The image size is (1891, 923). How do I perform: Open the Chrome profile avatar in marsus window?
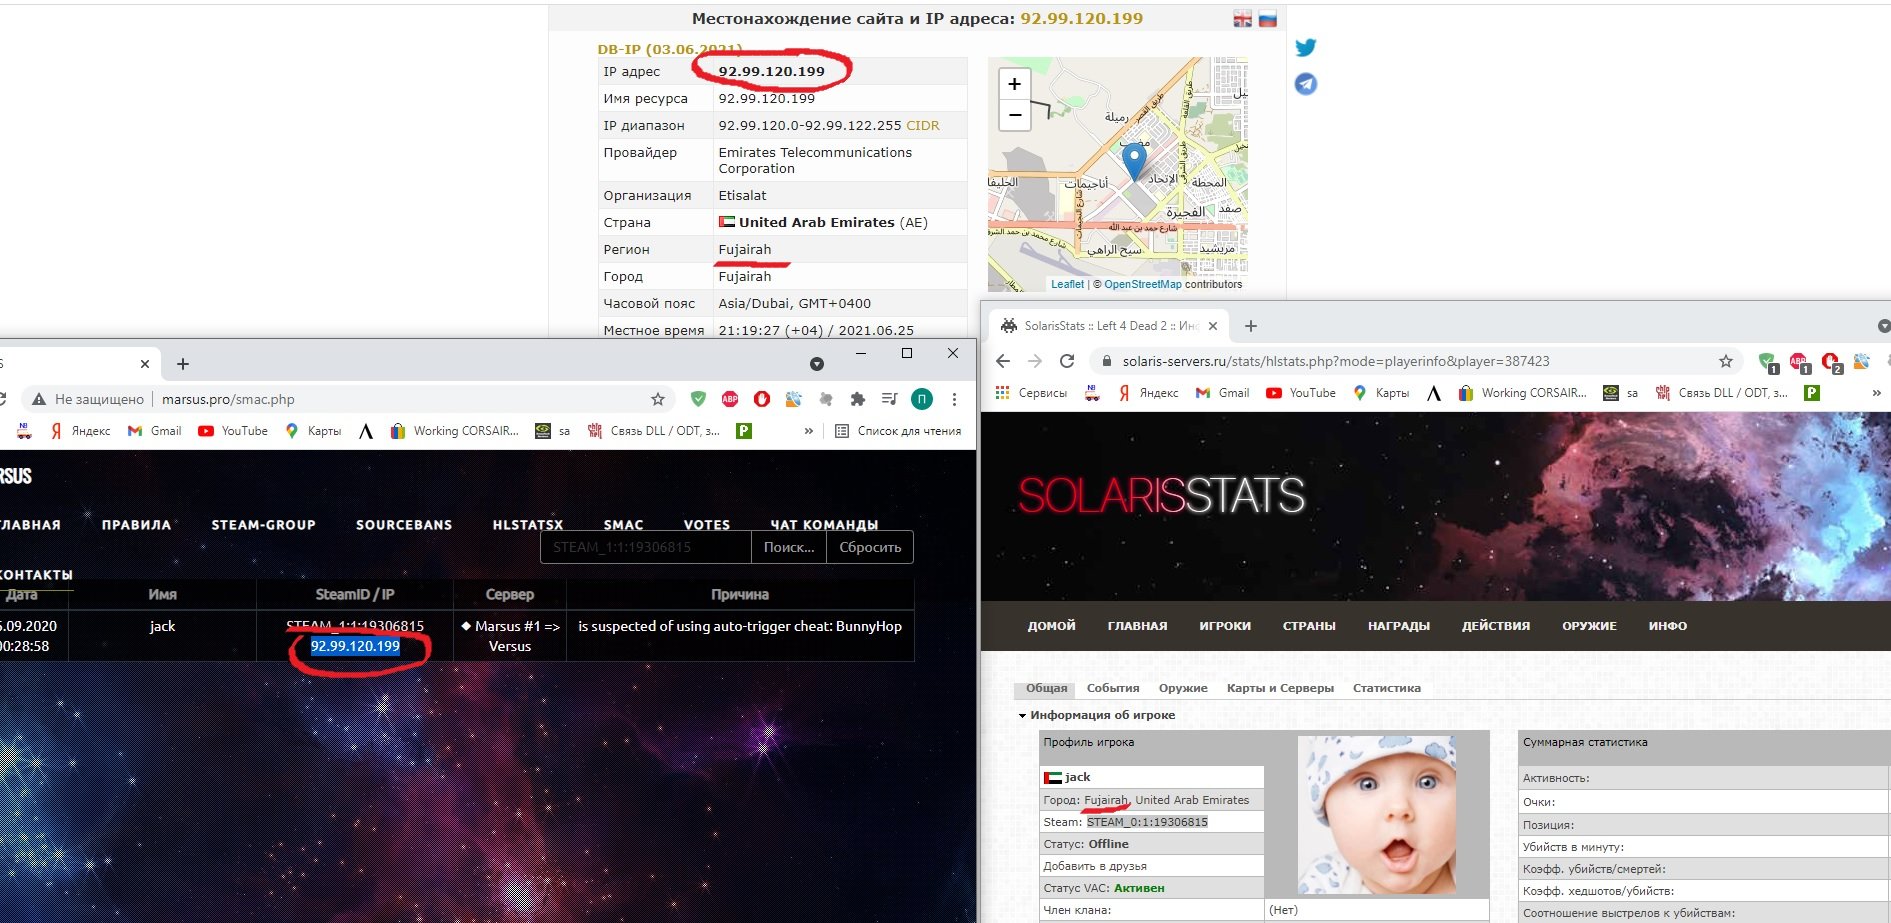coord(921,399)
